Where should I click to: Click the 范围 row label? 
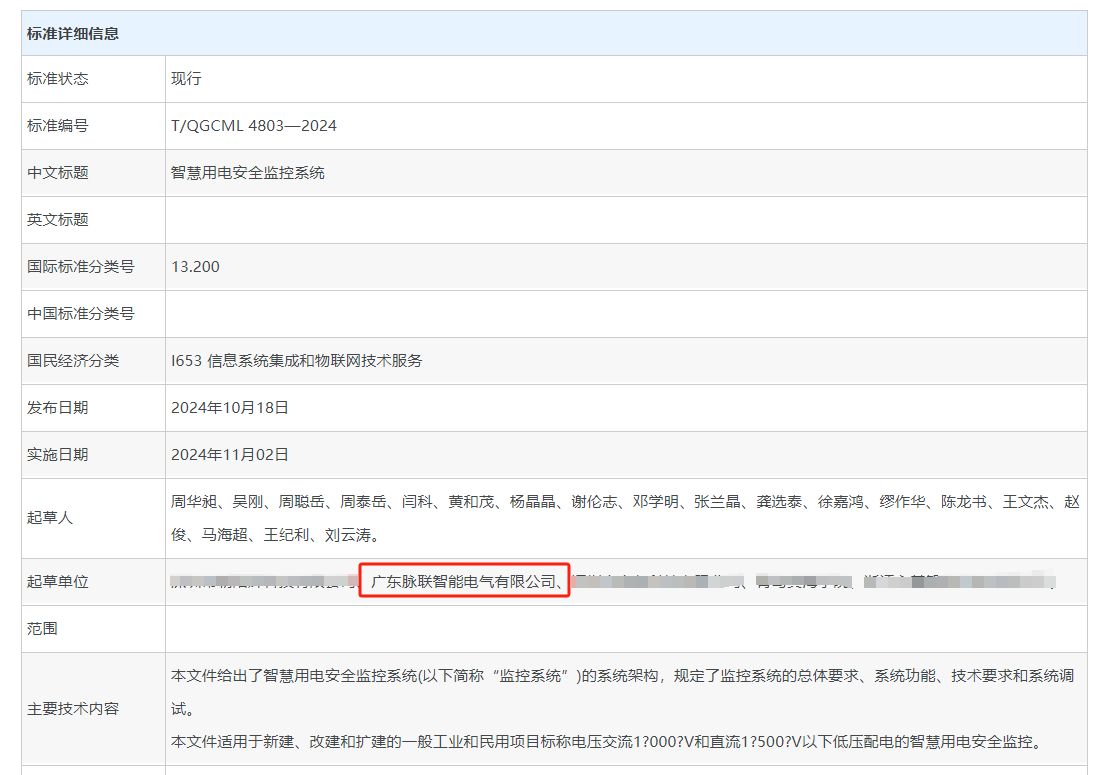pos(42,629)
